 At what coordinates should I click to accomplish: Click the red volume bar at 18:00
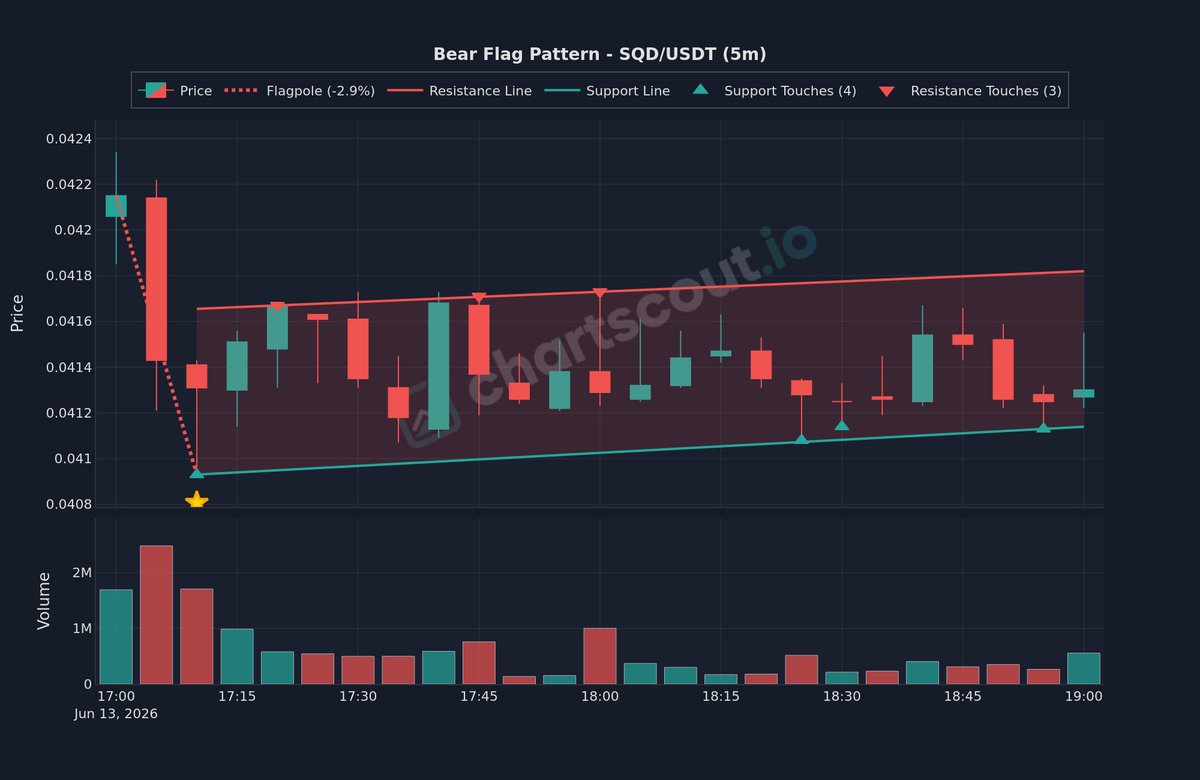tap(600, 656)
